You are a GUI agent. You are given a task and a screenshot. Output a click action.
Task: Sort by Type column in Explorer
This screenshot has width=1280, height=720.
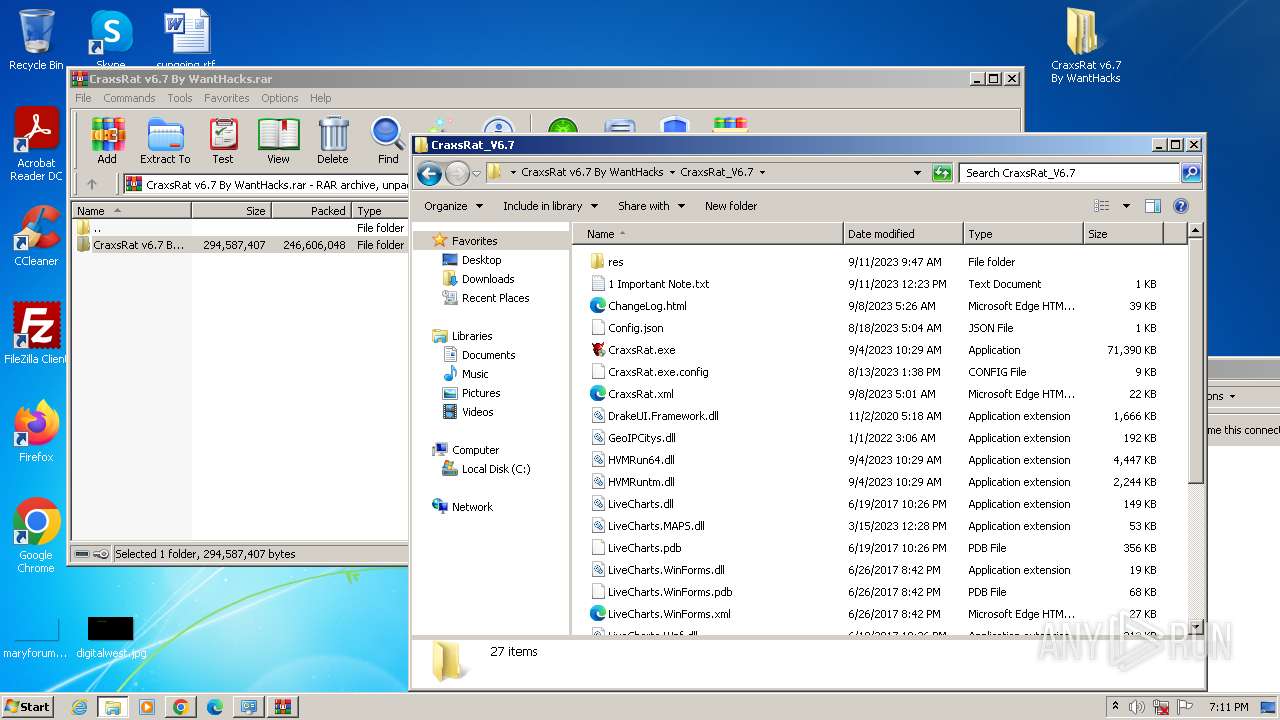1023,234
